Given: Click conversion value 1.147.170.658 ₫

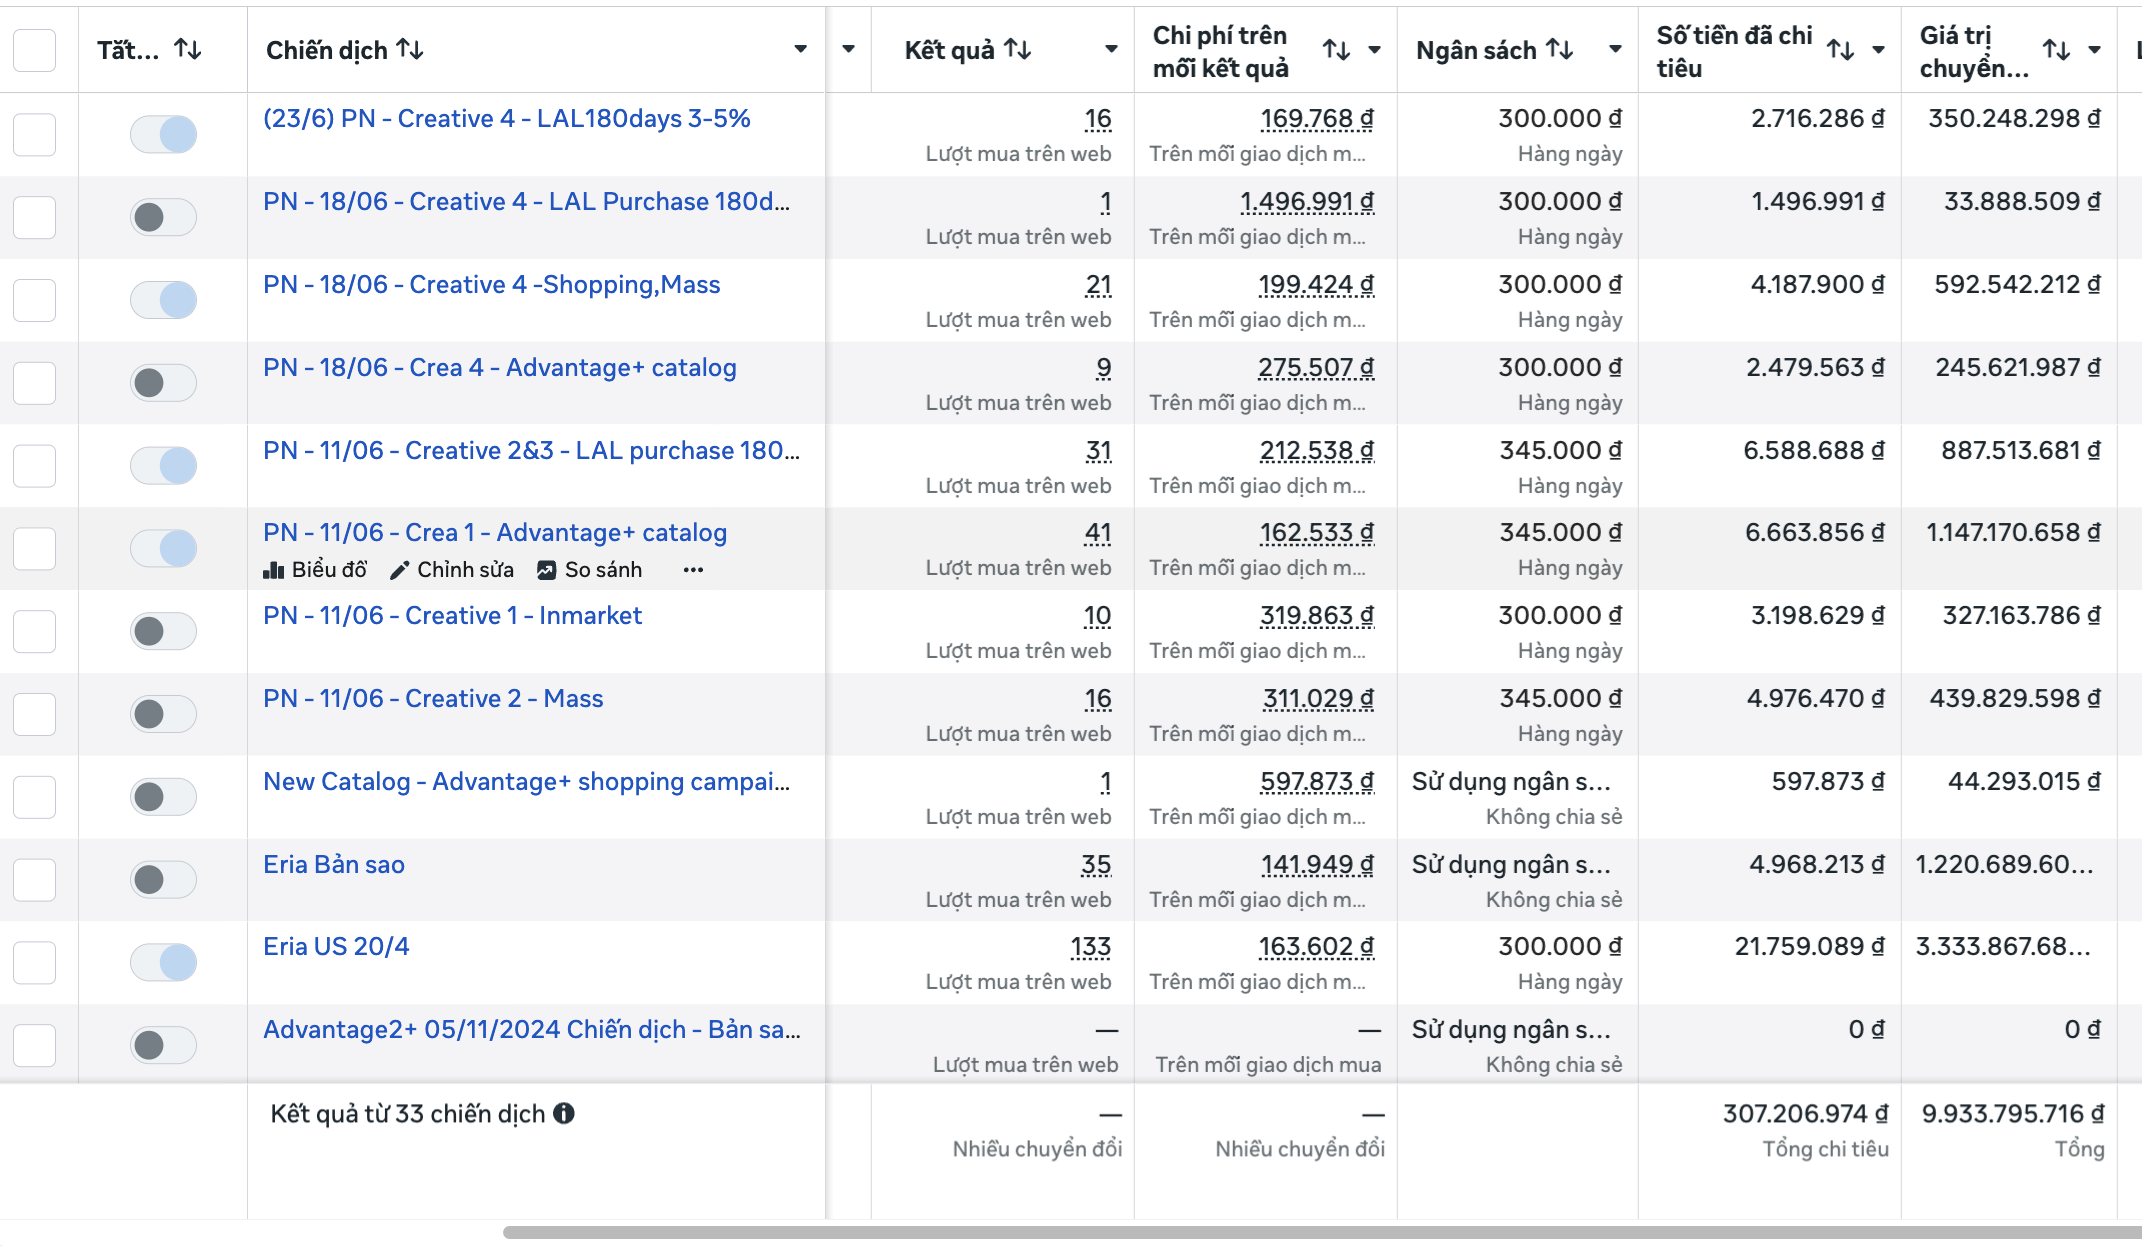Looking at the screenshot, I should coord(2013,532).
